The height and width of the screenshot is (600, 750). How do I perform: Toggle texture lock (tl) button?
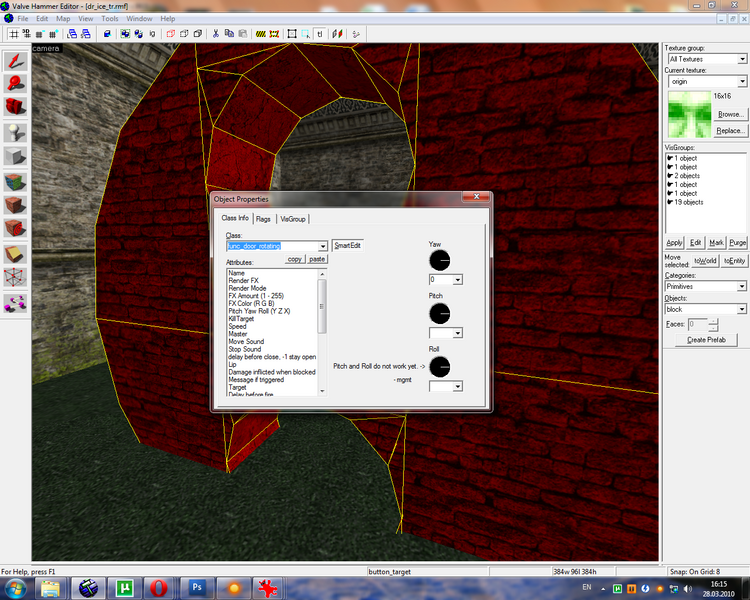coord(320,34)
